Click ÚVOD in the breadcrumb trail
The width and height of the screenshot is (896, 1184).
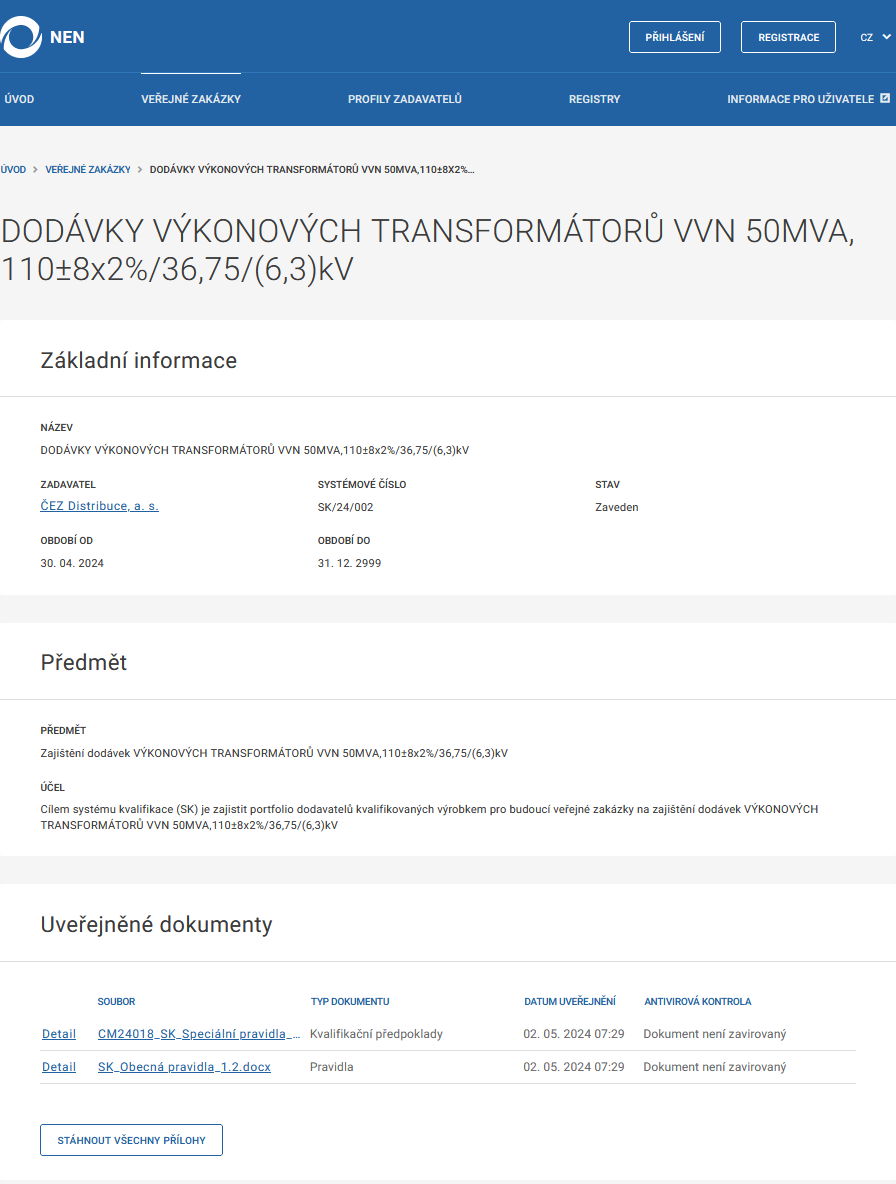(x=13, y=169)
